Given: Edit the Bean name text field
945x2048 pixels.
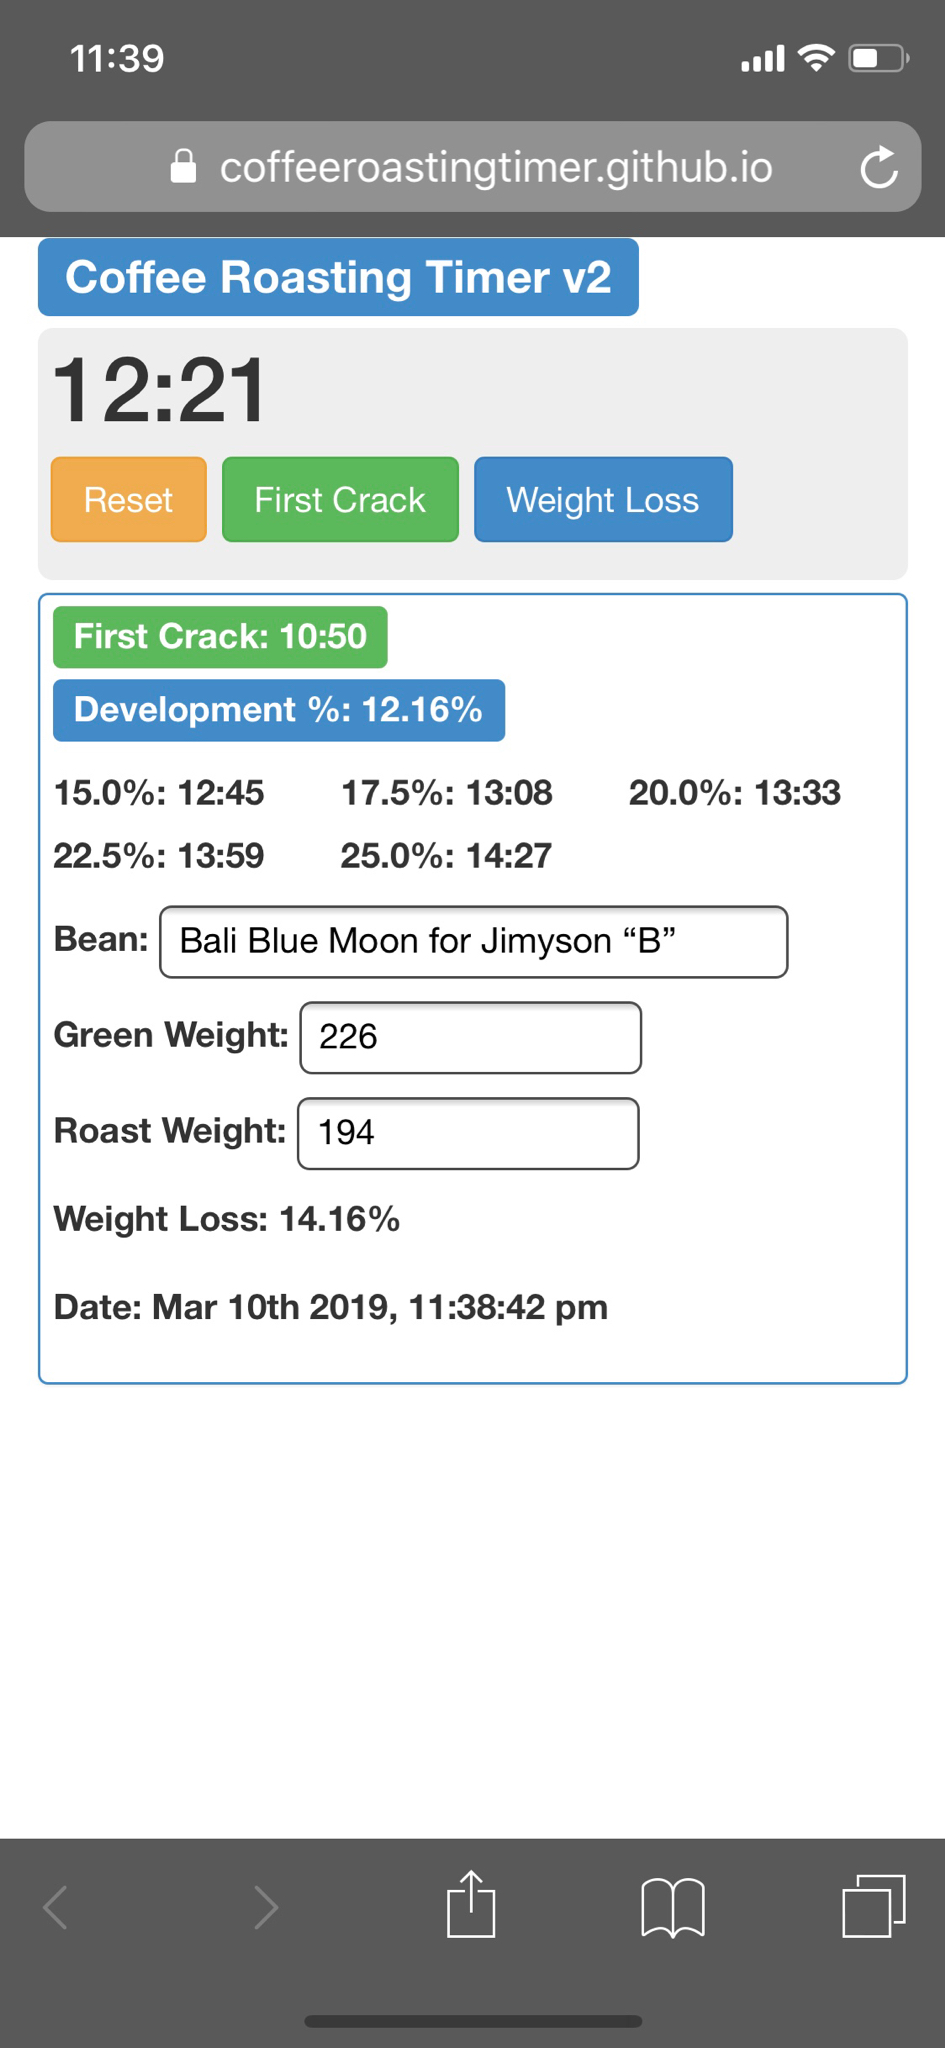Looking at the screenshot, I should (474, 942).
